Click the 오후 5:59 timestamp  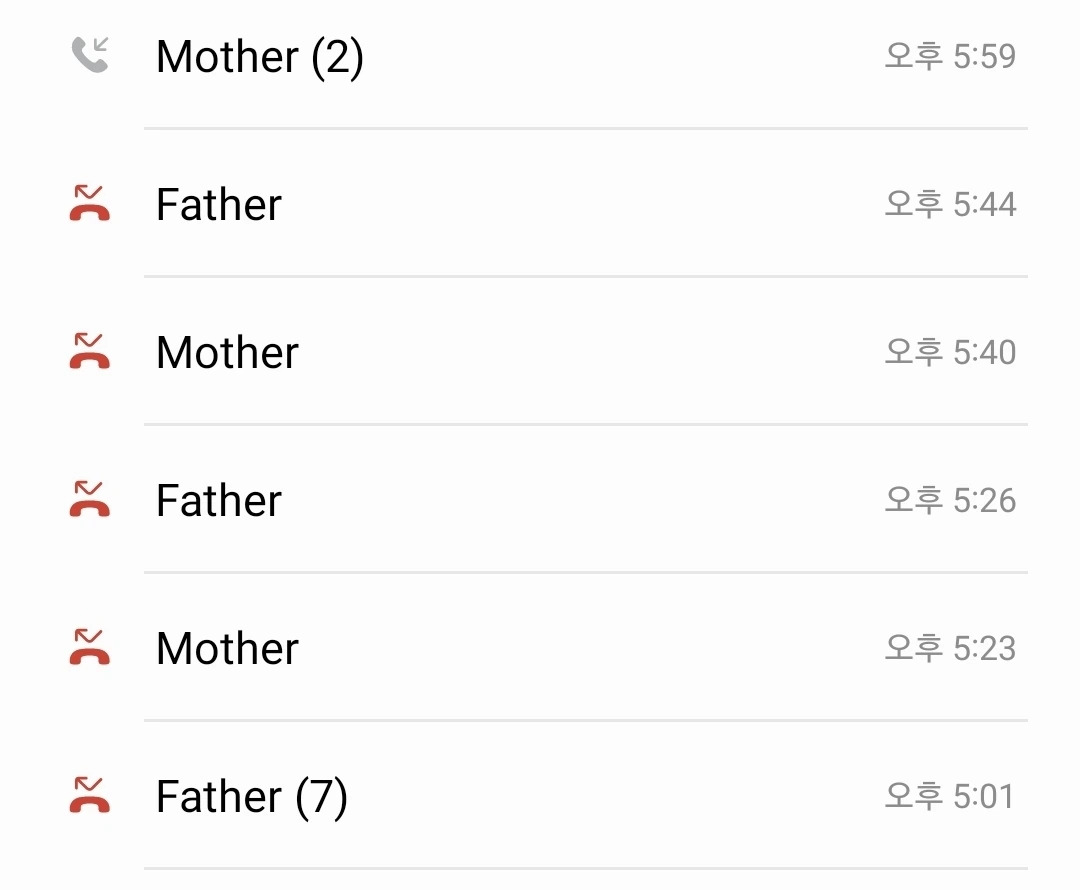coord(950,56)
